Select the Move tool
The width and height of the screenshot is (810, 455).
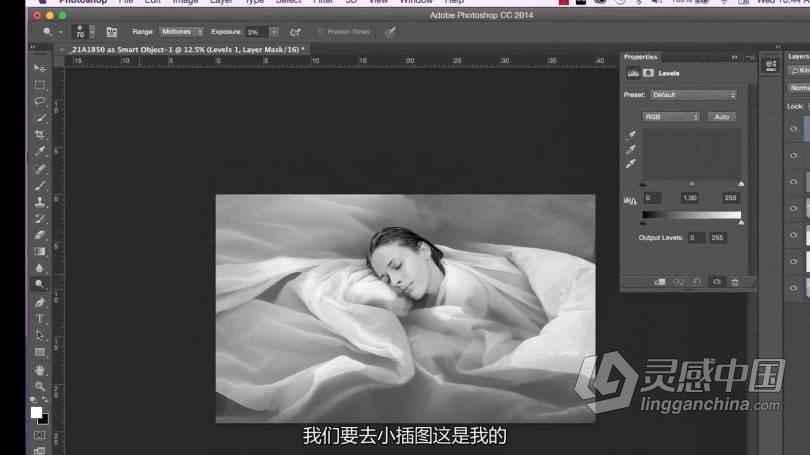40,68
